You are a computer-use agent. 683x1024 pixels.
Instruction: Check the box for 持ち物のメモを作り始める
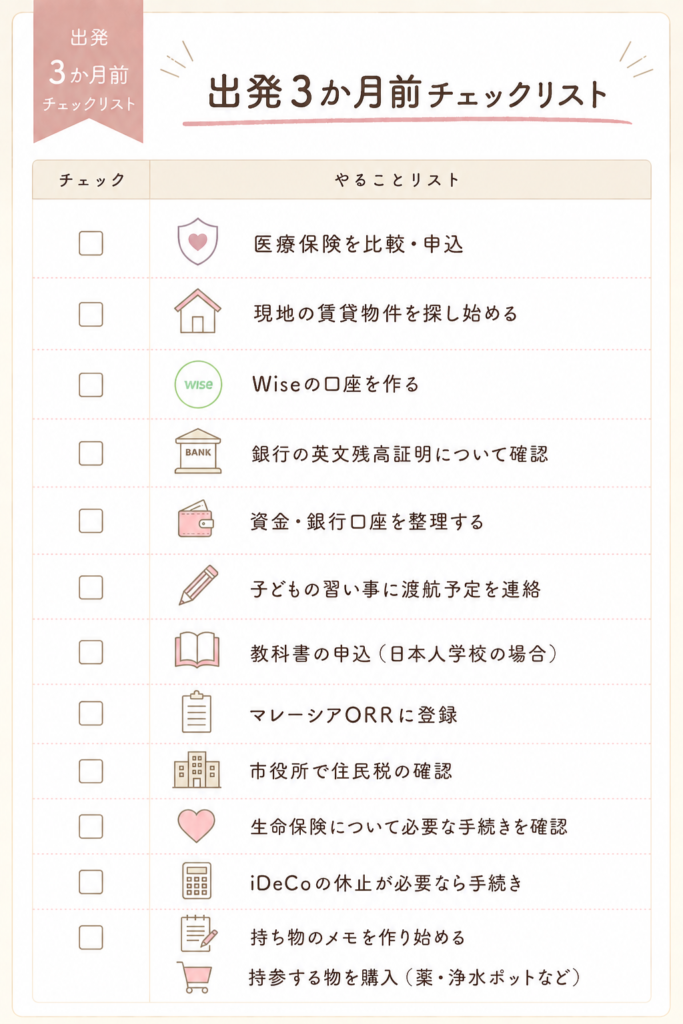click(91, 937)
